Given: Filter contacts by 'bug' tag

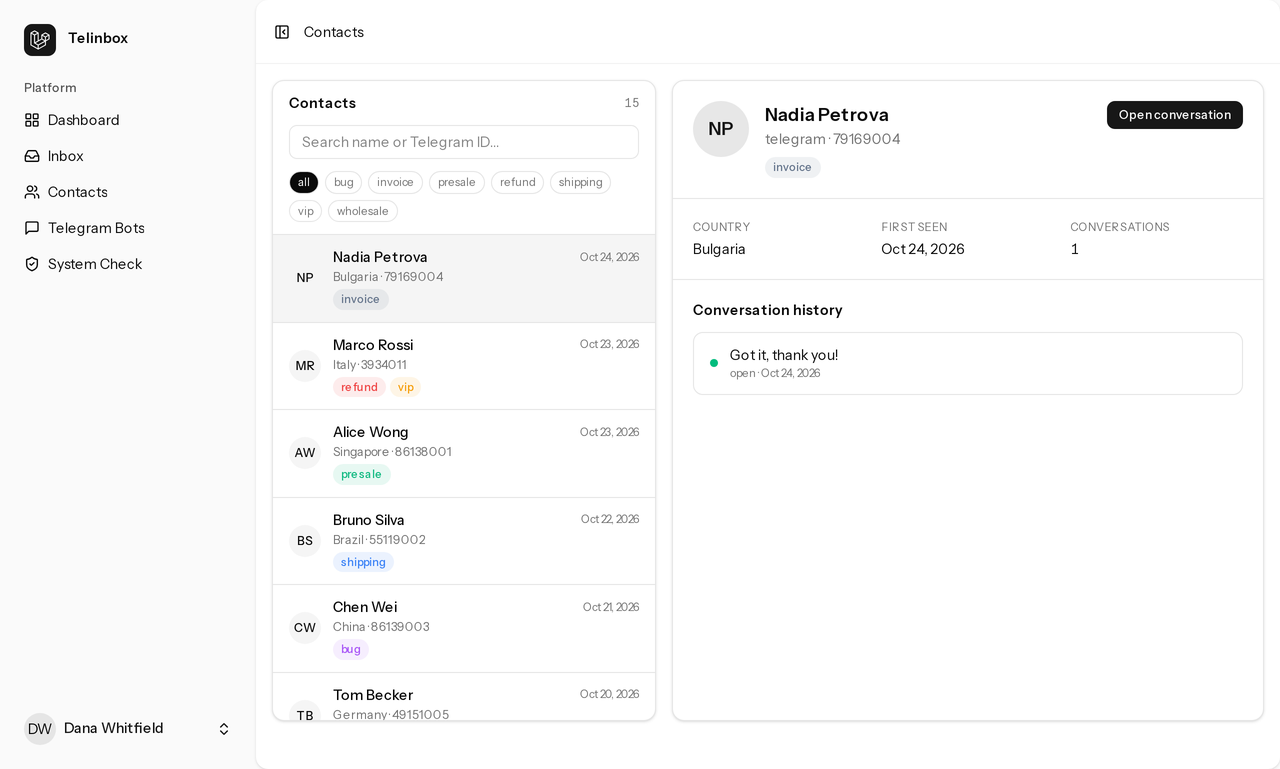Looking at the screenshot, I should tap(343, 182).
